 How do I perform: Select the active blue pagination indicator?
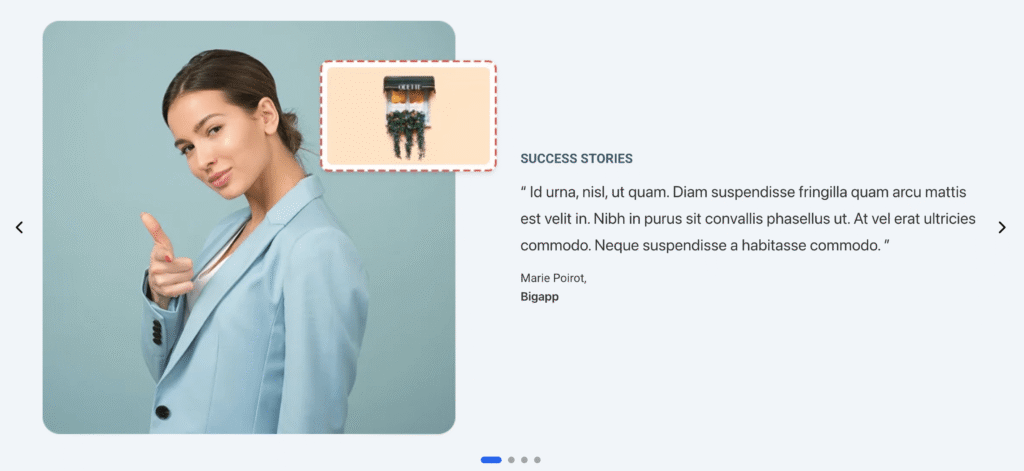[x=491, y=460]
